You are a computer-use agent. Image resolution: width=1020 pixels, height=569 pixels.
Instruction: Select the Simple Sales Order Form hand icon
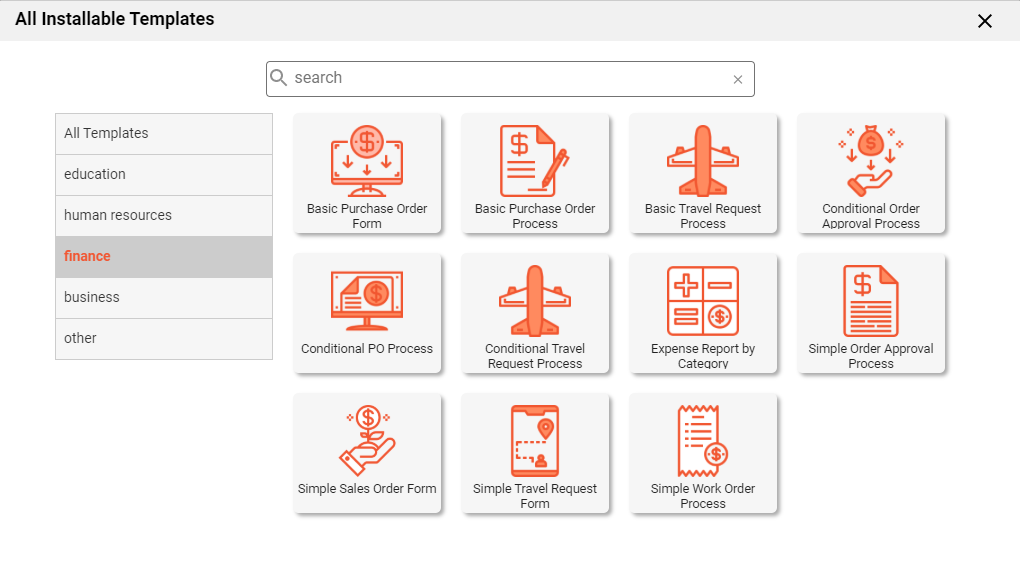(x=367, y=440)
